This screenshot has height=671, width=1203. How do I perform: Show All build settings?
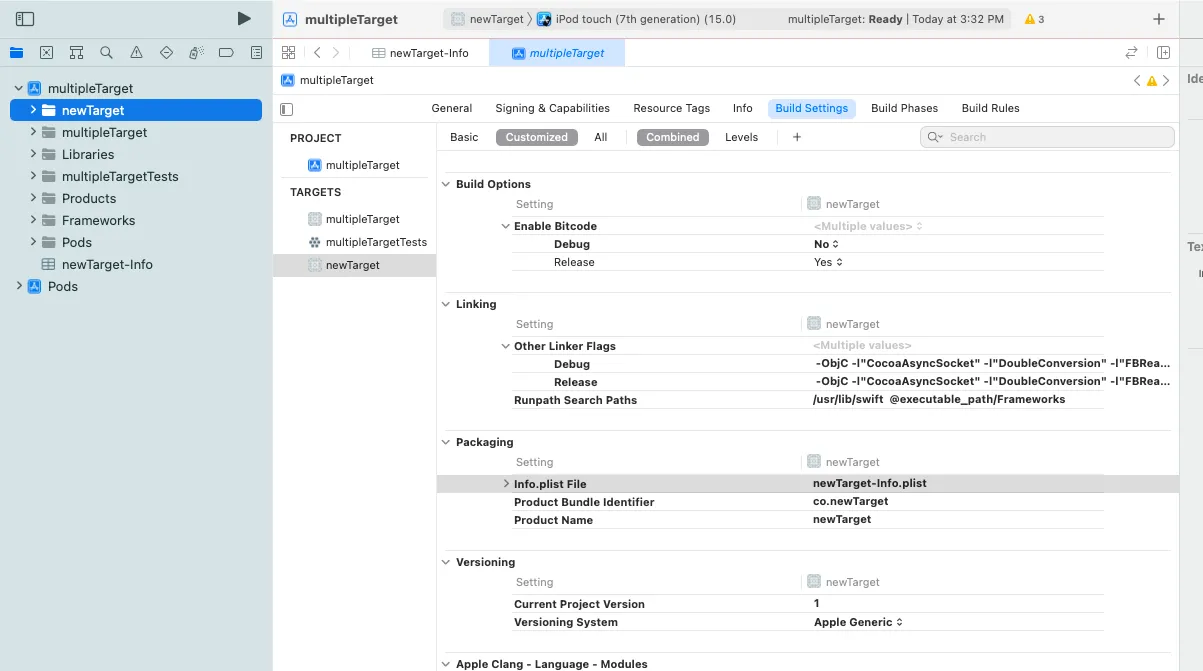[x=600, y=137]
